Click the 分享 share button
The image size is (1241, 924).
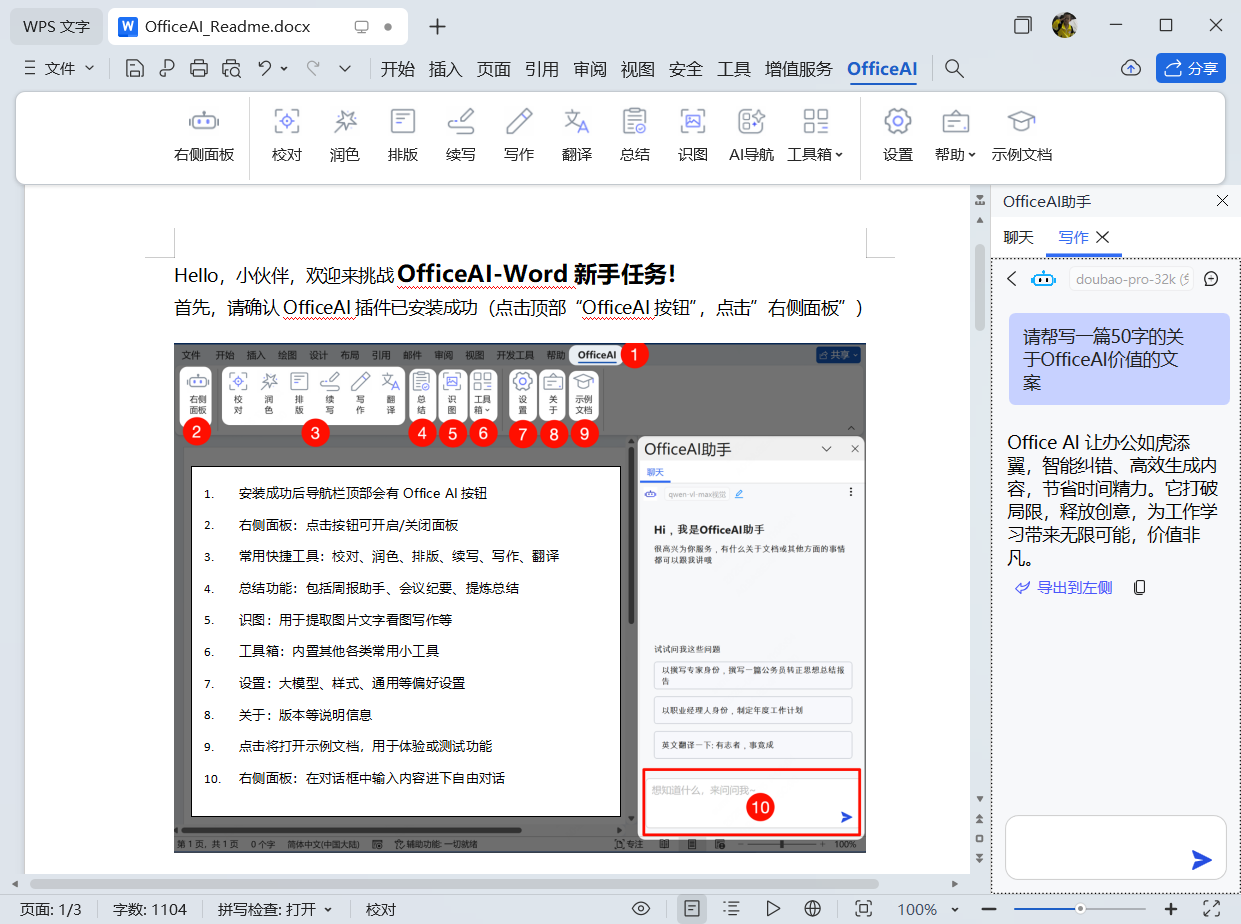1190,68
